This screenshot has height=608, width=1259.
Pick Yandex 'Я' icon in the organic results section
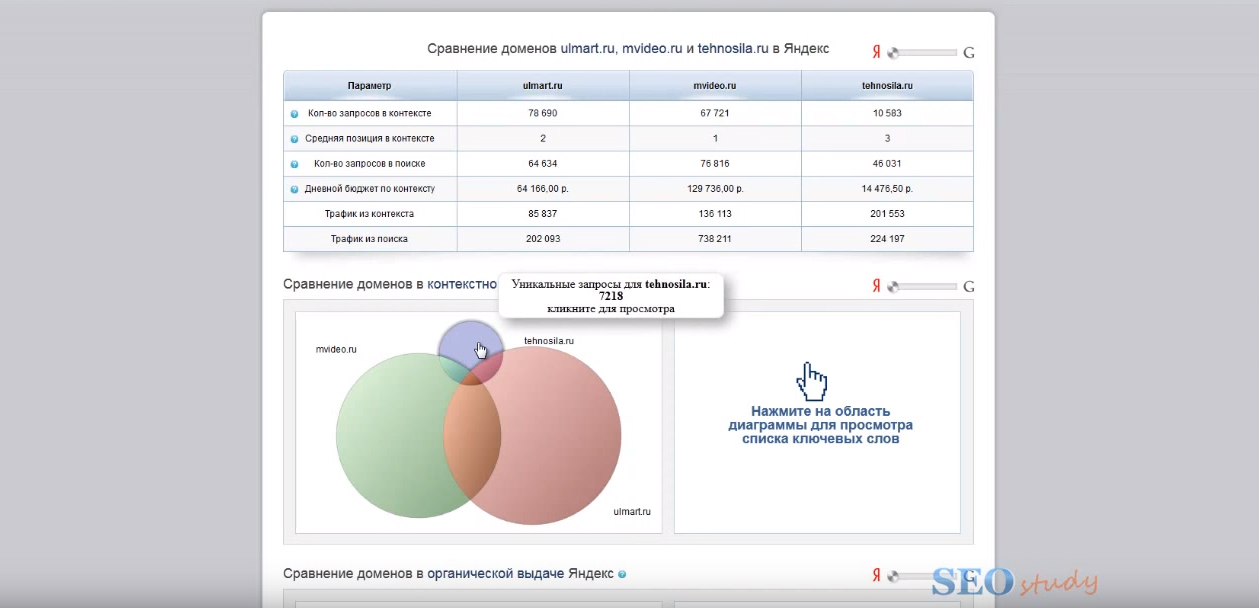876,575
